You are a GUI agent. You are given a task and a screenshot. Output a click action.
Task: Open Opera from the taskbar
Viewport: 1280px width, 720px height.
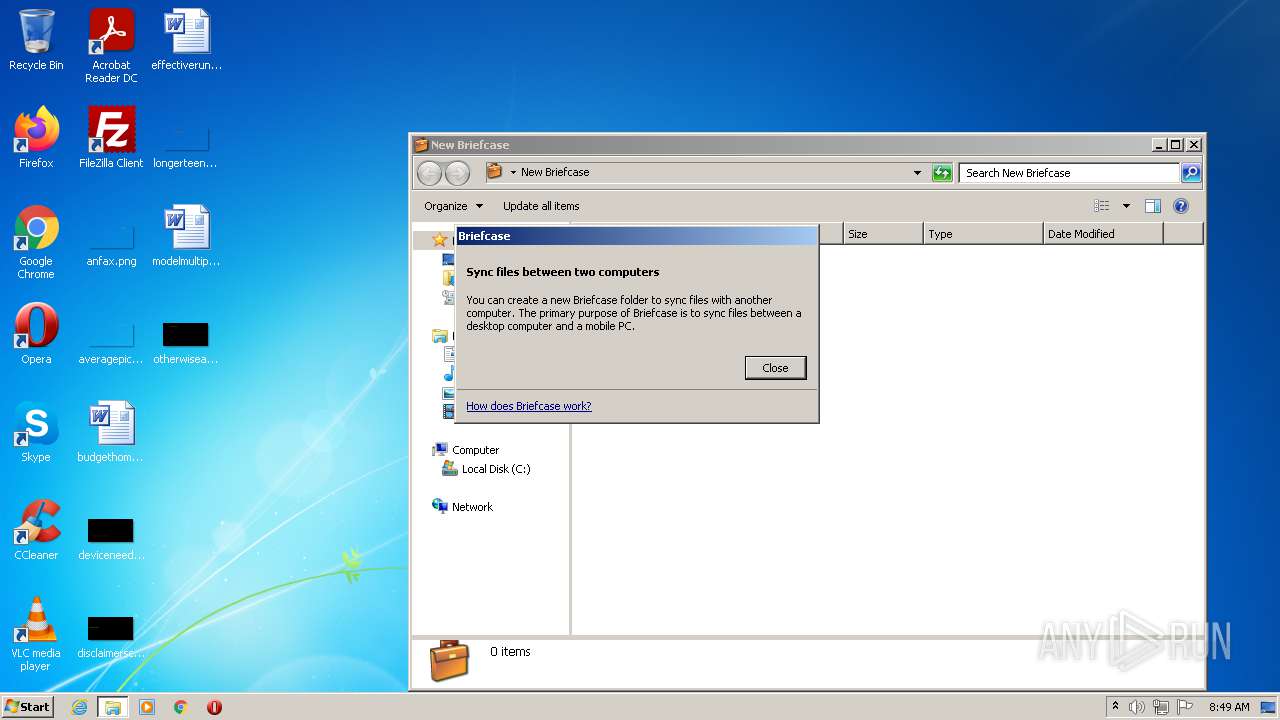[x=214, y=707]
